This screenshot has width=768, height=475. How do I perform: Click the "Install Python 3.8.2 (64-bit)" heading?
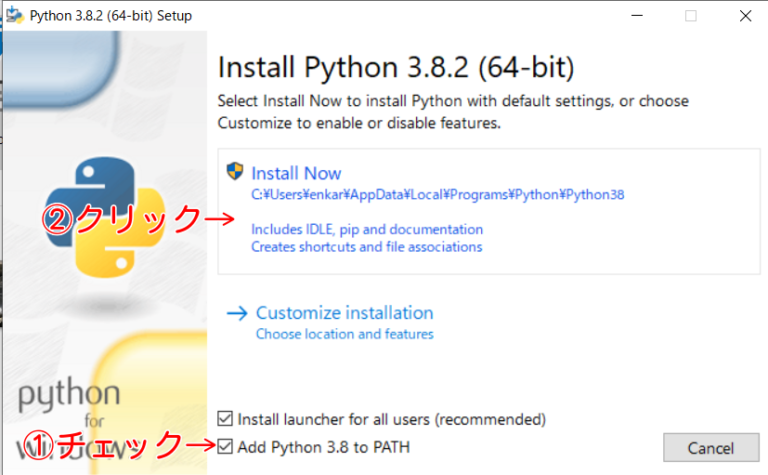pos(396,68)
